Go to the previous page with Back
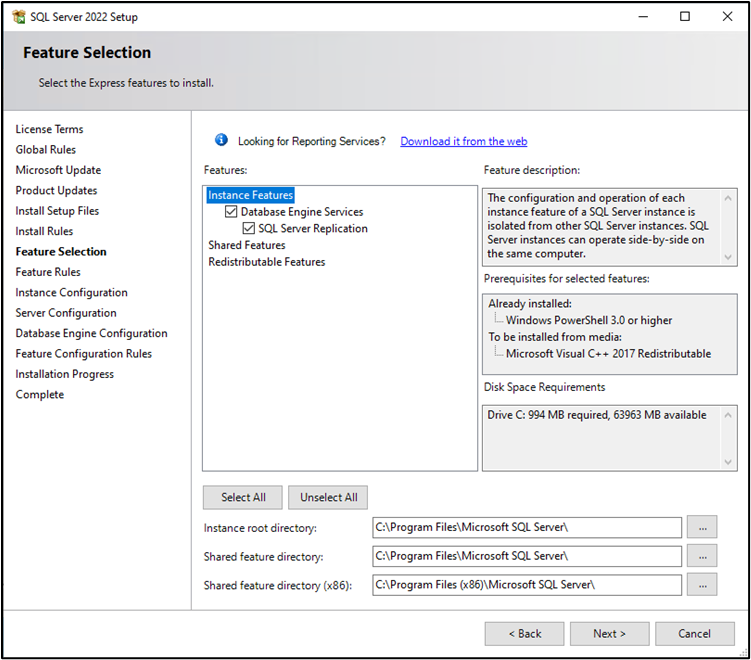Image resolution: width=751 pixels, height=660 pixels. coord(524,634)
